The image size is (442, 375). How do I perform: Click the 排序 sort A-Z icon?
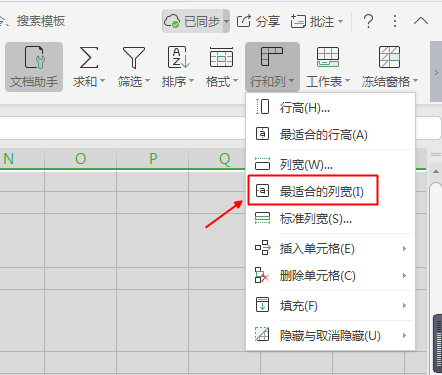click(178, 57)
